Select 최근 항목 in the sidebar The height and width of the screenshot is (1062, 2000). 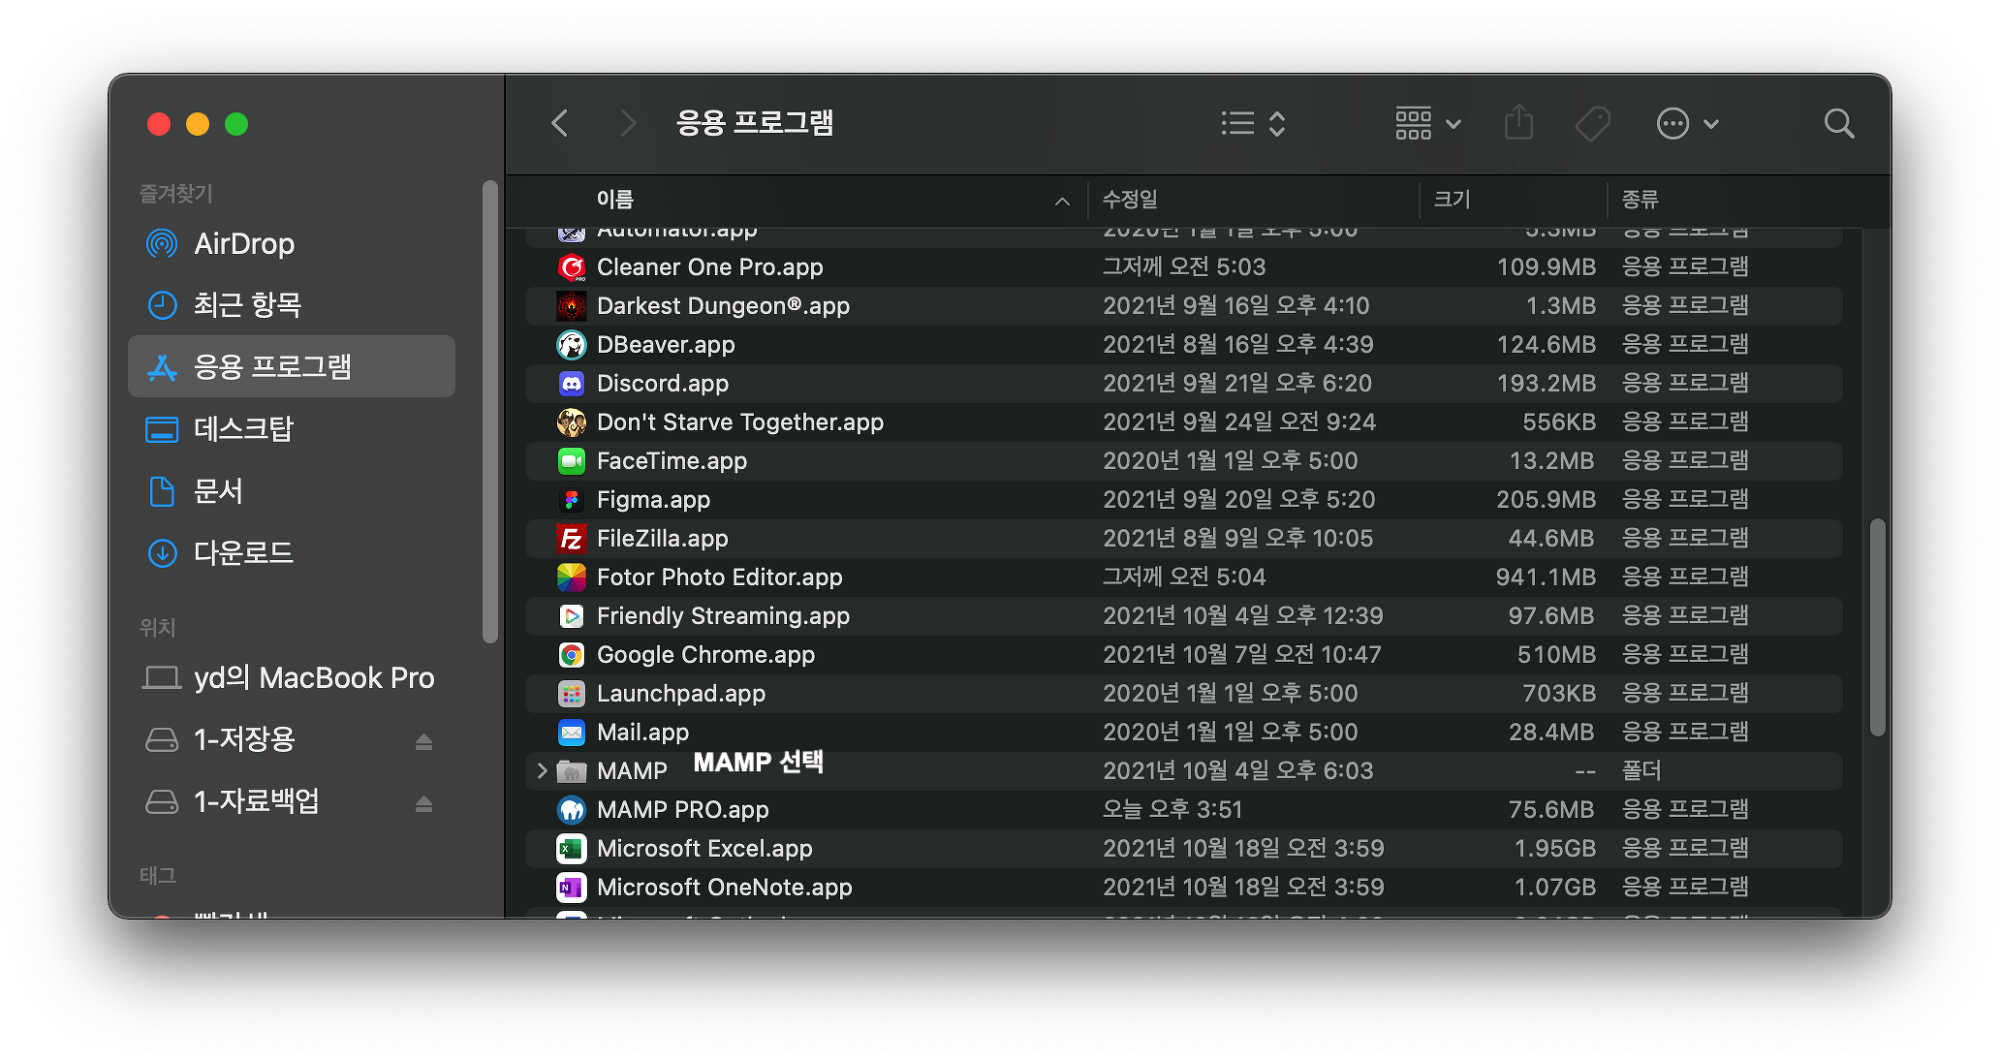(x=291, y=305)
